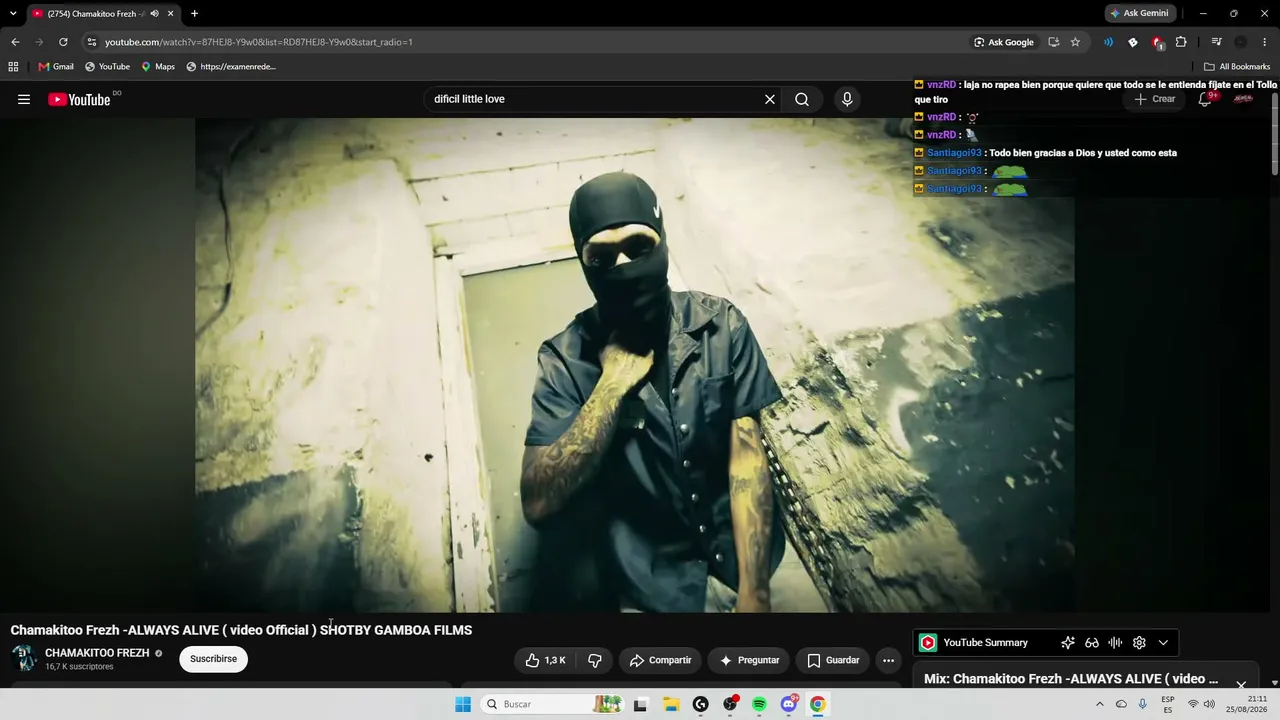Click the taskbar Buscar search box
Viewport: 1280px width, 720px height.
pos(552,704)
